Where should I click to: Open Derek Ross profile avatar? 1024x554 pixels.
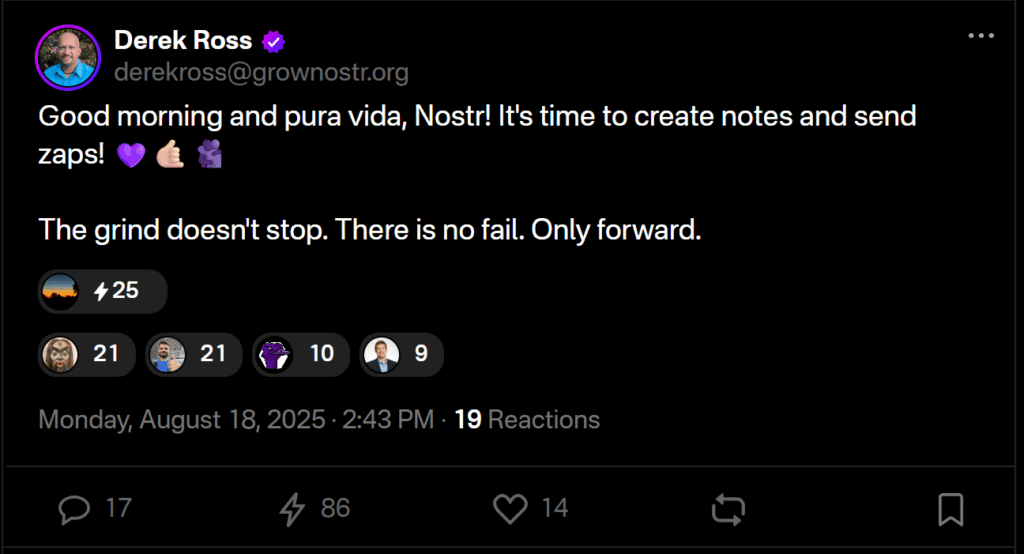tap(66, 55)
